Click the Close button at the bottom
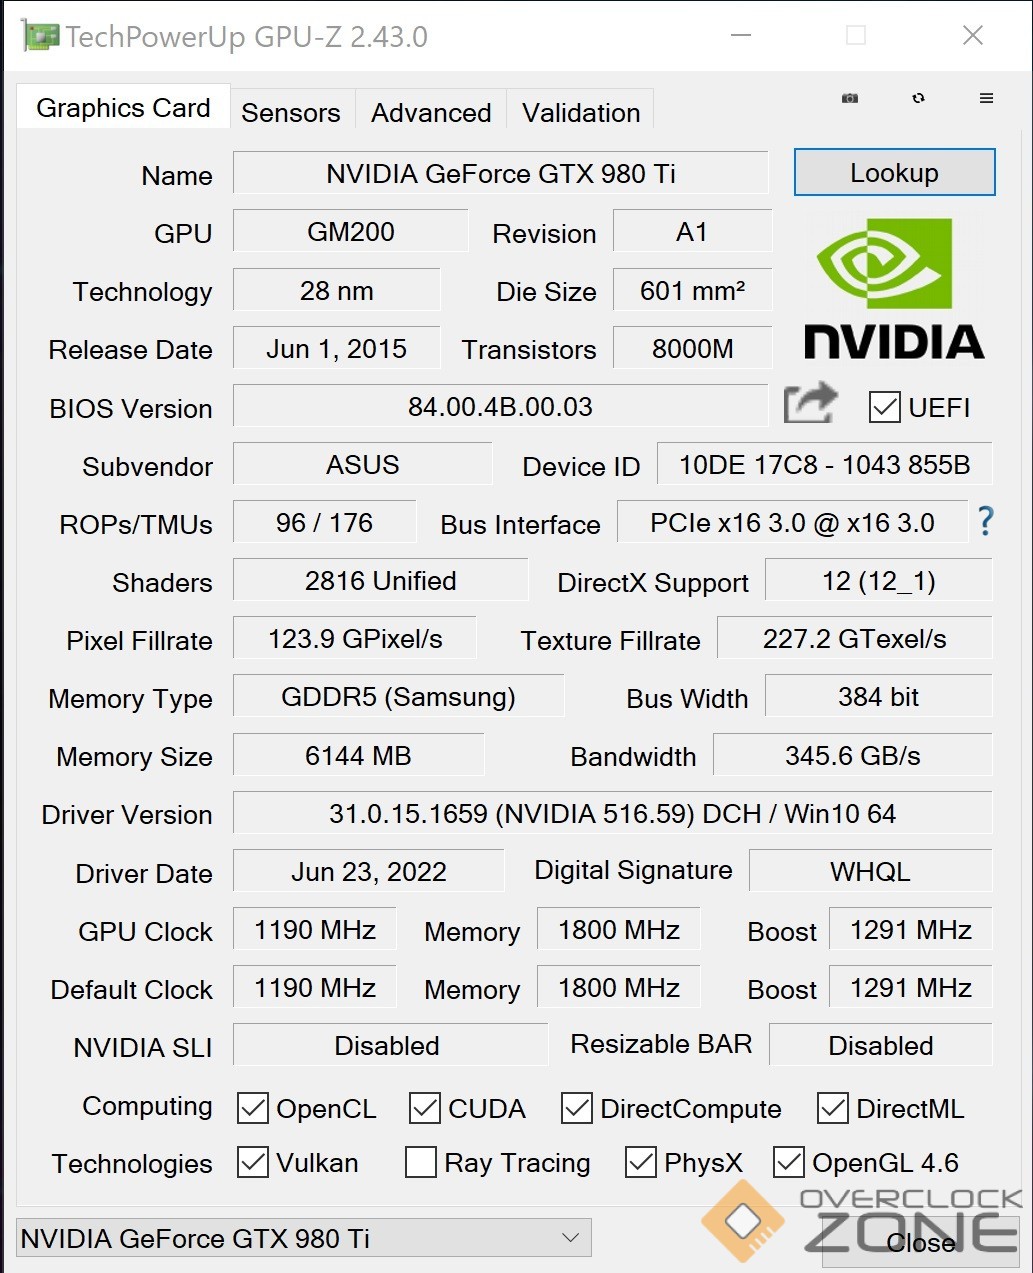The width and height of the screenshot is (1033, 1273). click(x=920, y=1242)
